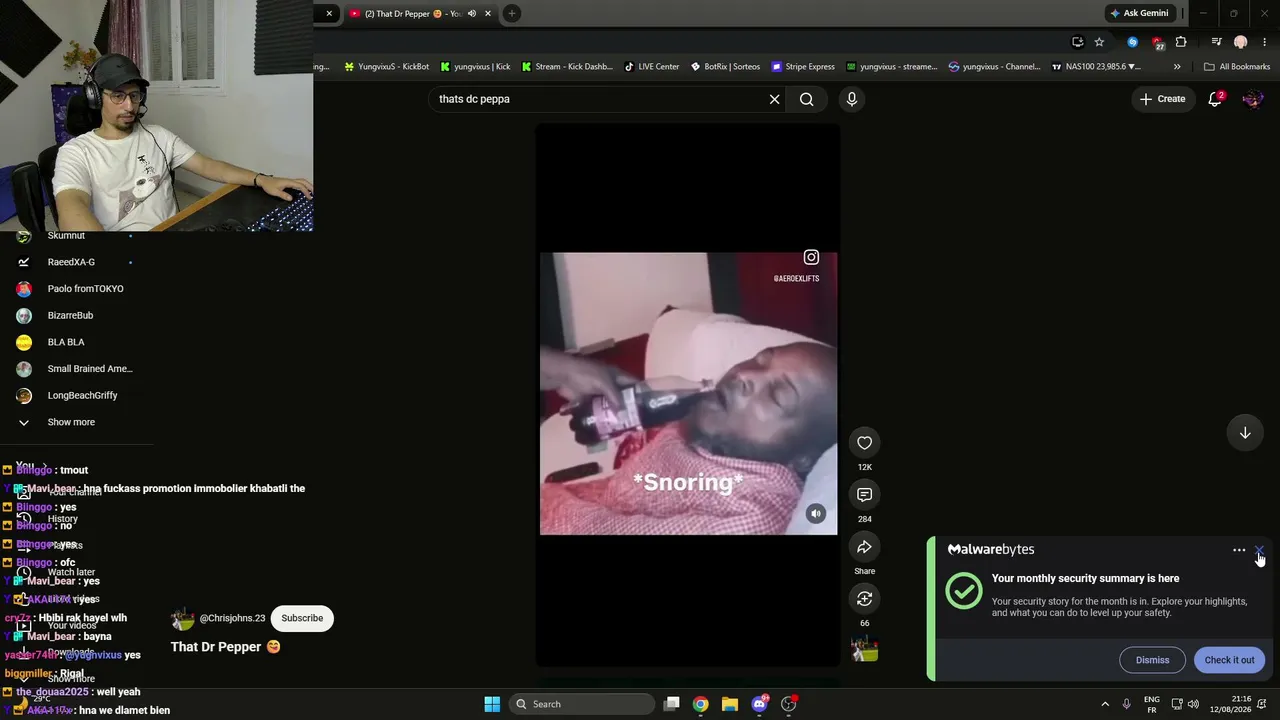This screenshot has height=720, width=1280.
Task: Open the YouTube account avatar menu
Action: pos(1252,99)
